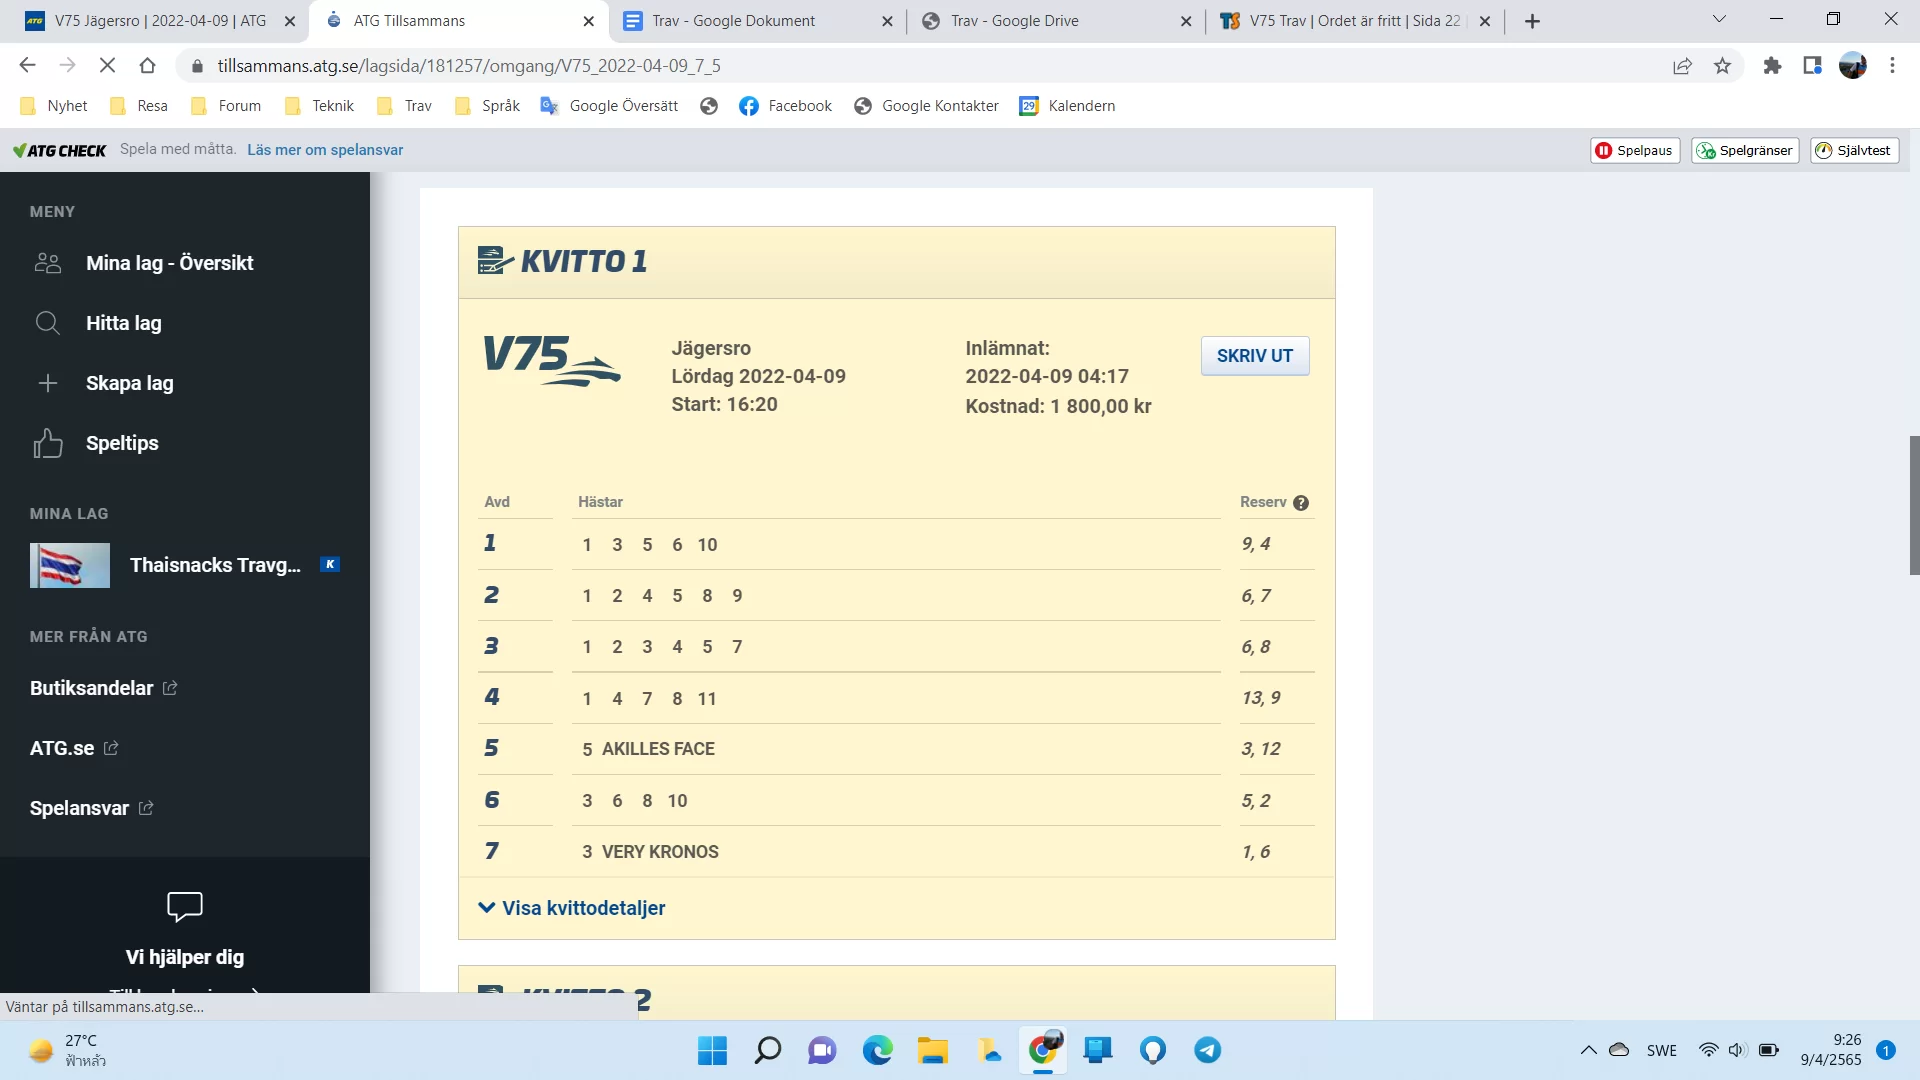
Task: Open the Trav bookmarks folder
Action: 403,105
